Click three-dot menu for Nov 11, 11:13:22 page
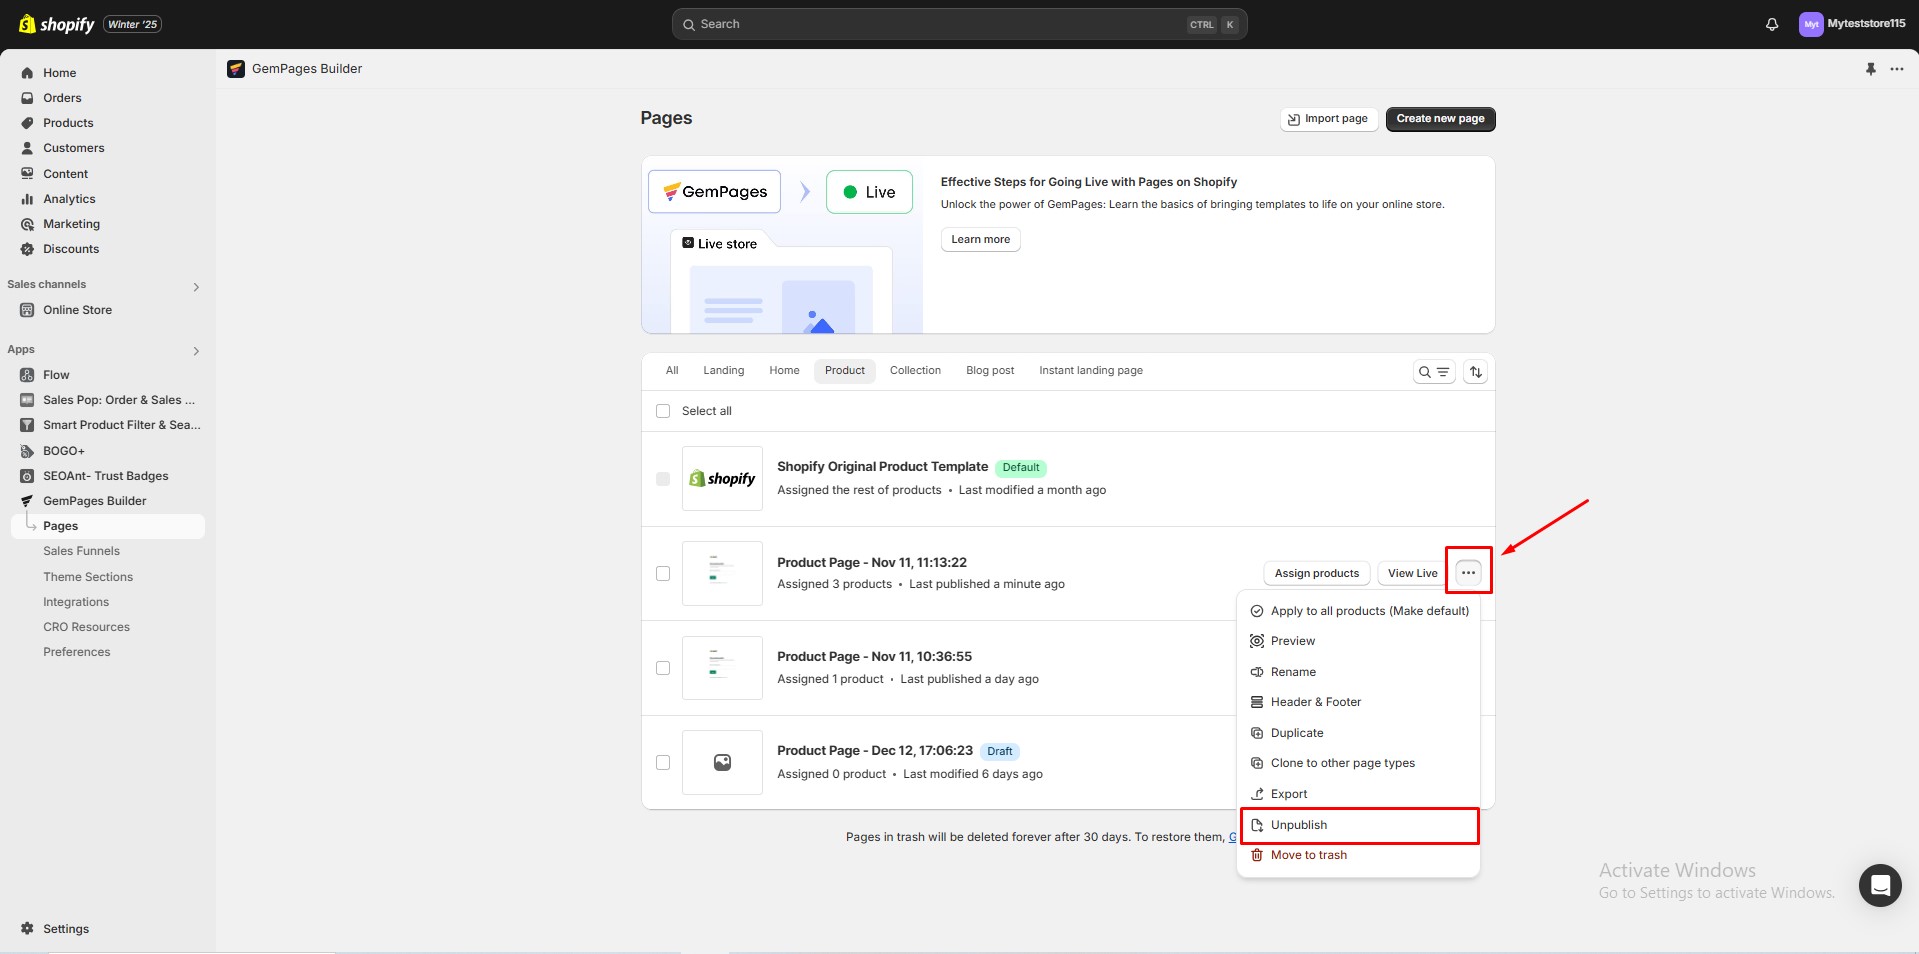The height and width of the screenshot is (954, 1919). click(1468, 573)
